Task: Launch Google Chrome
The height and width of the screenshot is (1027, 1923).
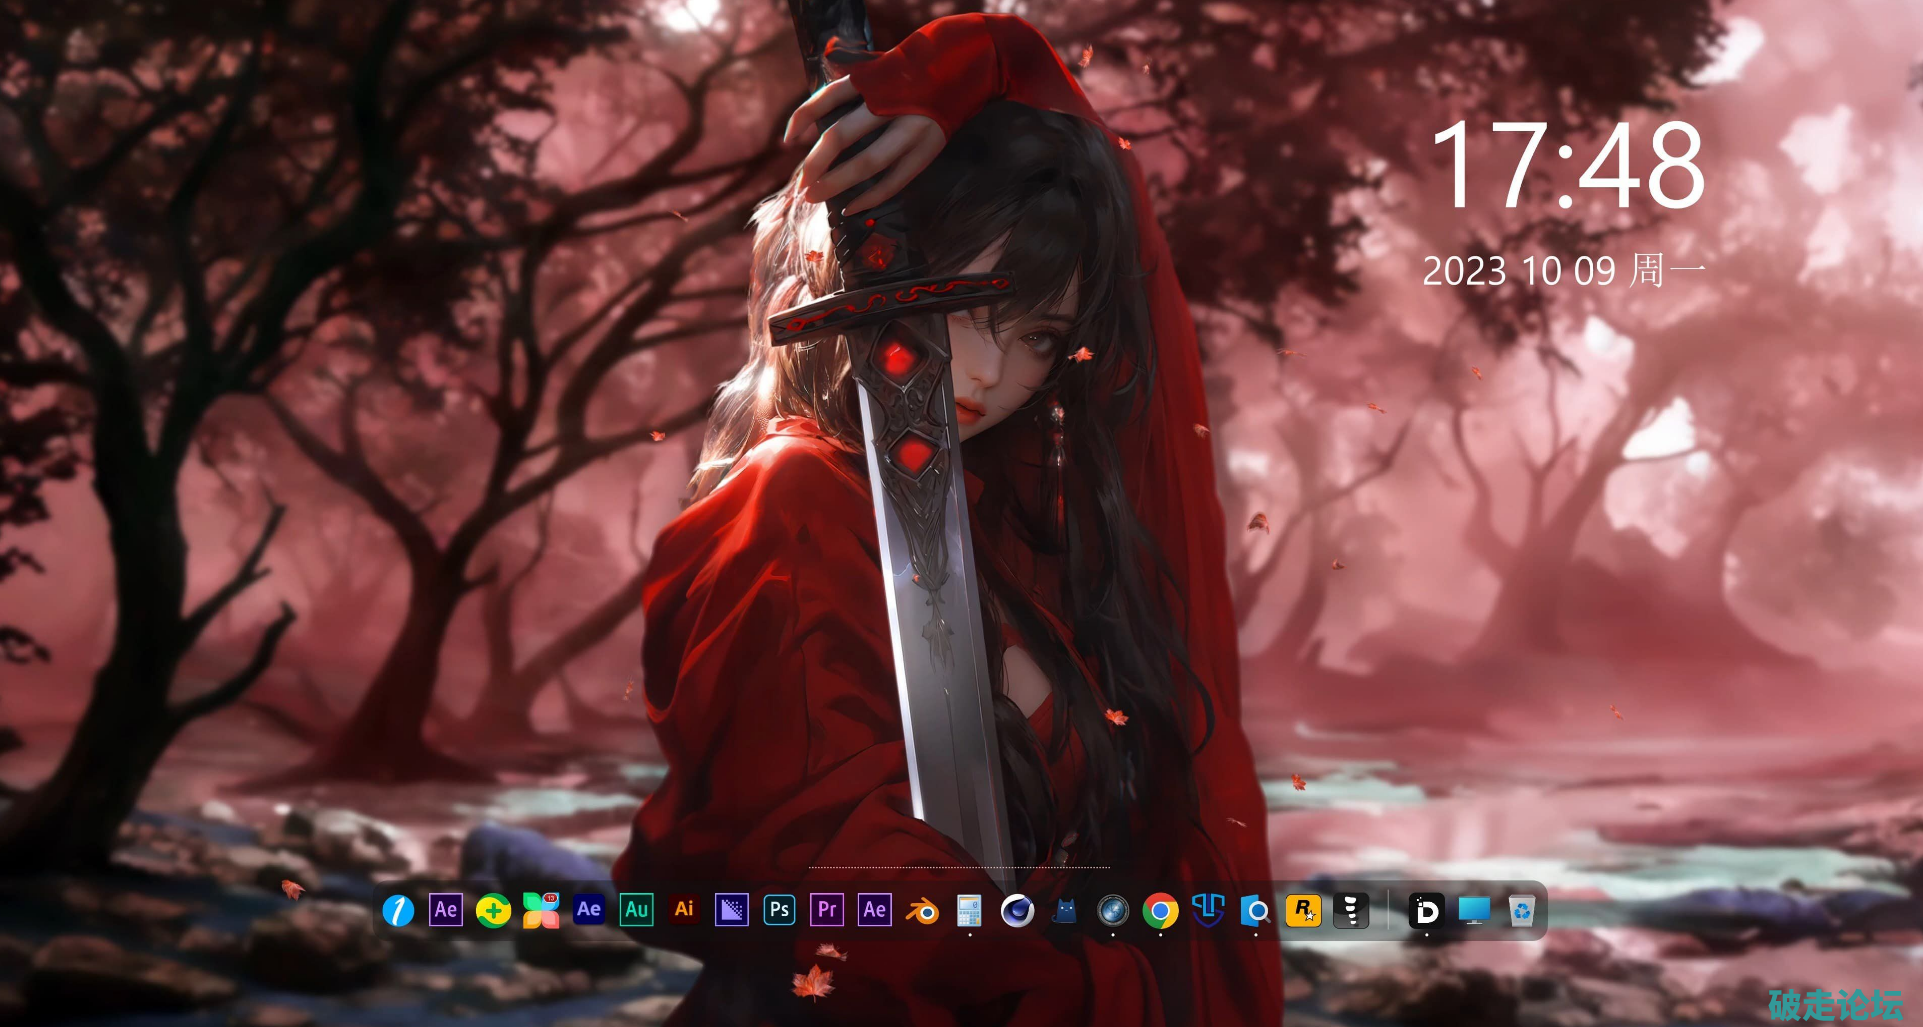Action: pos(1160,911)
